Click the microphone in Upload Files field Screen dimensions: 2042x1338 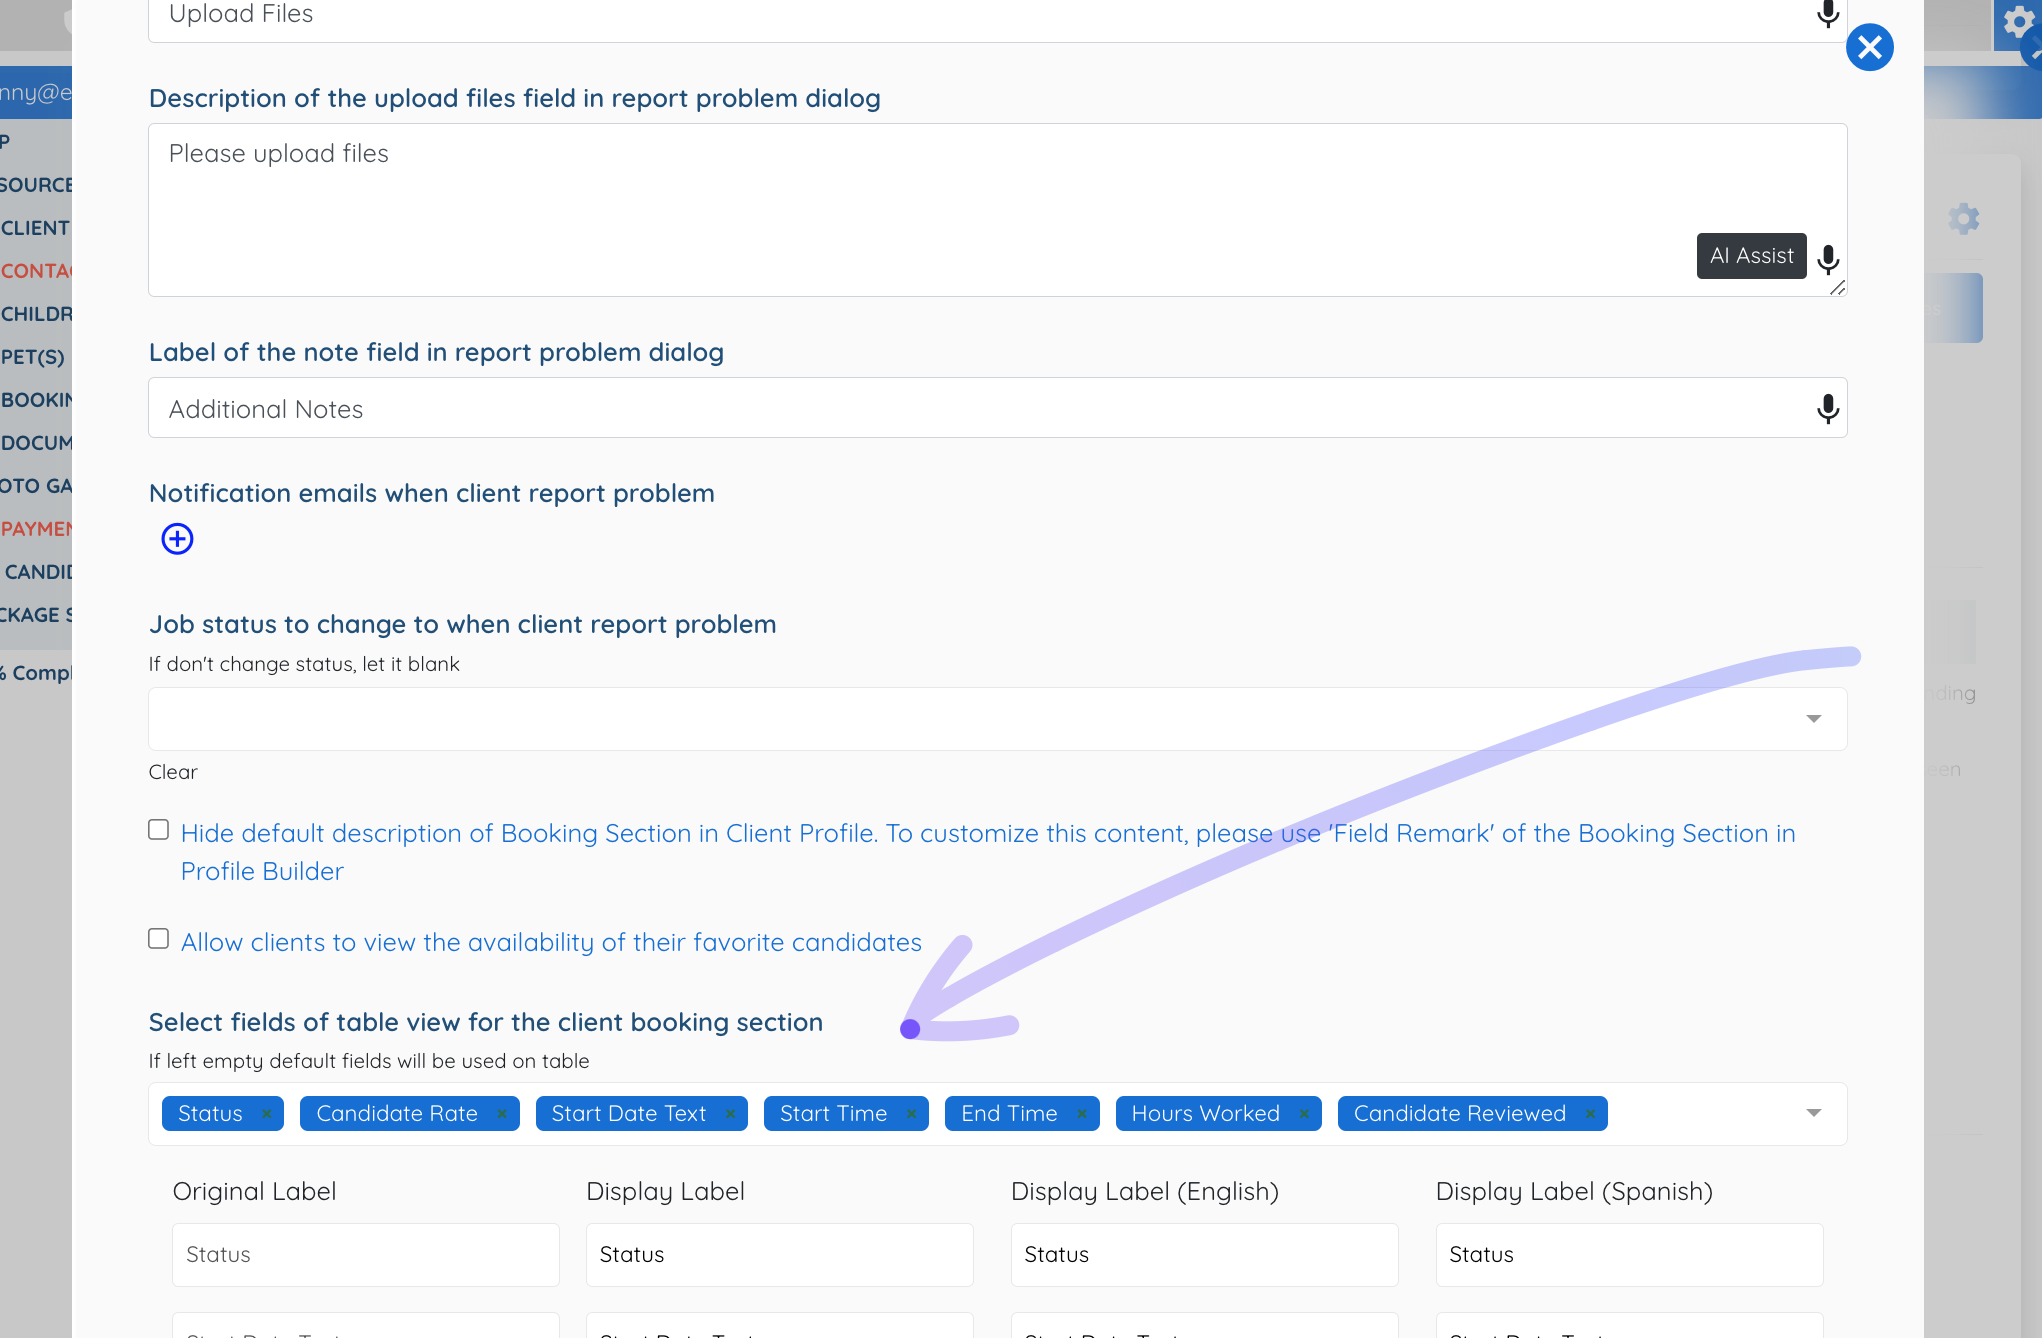point(1827,14)
